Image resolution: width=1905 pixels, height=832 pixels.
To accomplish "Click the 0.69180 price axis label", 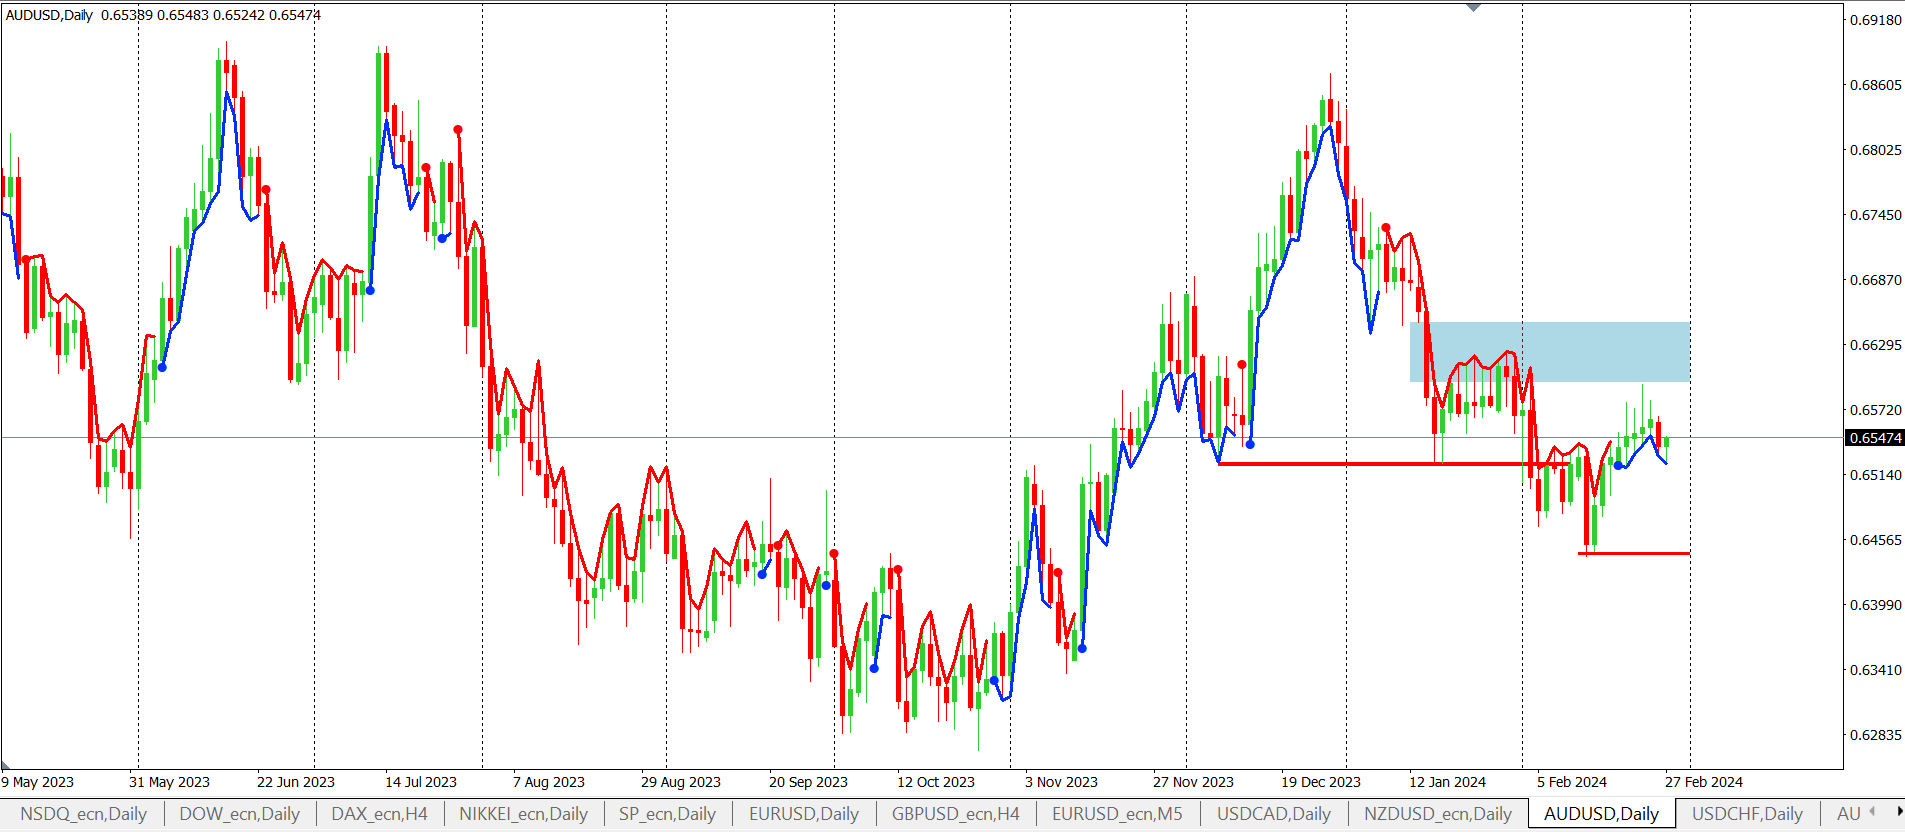I will pyautogui.click(x=1876, y=20).
